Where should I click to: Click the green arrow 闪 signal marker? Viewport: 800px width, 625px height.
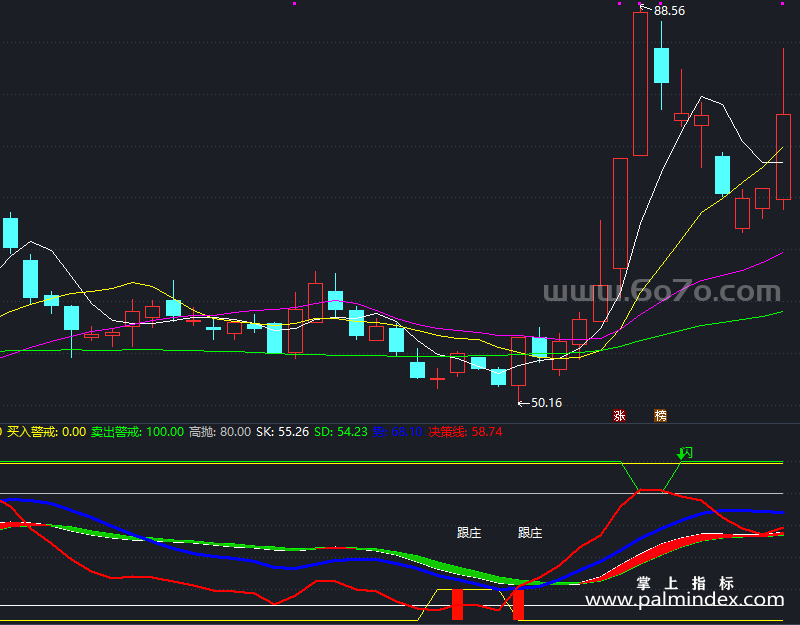pos(685,453)
